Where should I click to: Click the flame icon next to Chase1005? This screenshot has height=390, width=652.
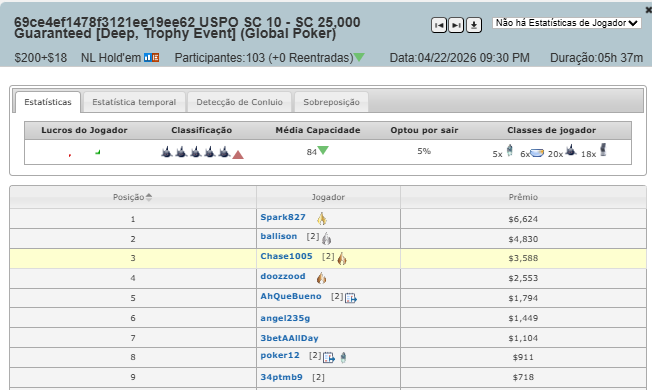click(x=342, y=258)
